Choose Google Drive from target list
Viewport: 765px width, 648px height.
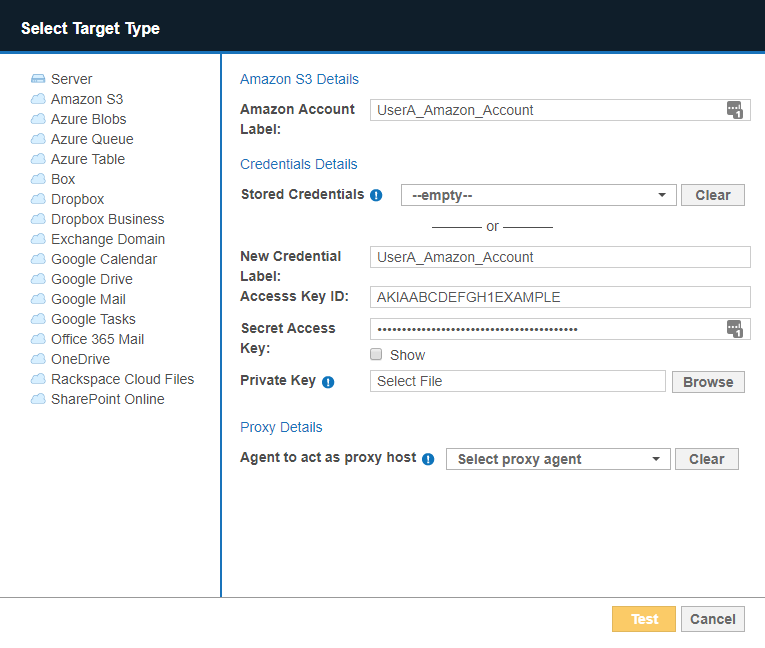pos(91,279)
